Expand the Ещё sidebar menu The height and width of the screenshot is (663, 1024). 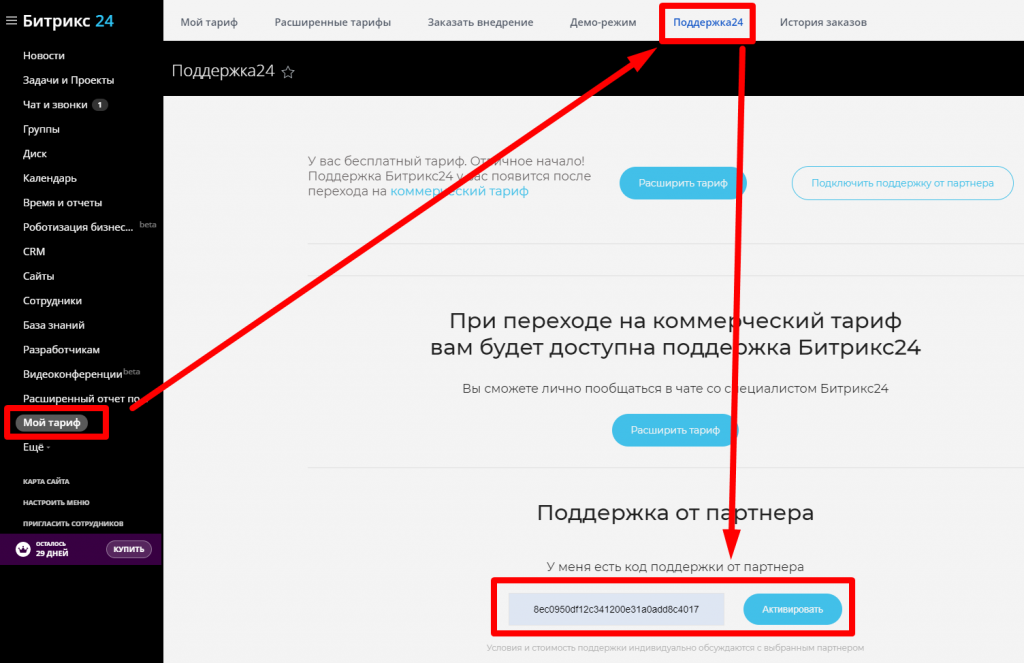click(36, 447)
